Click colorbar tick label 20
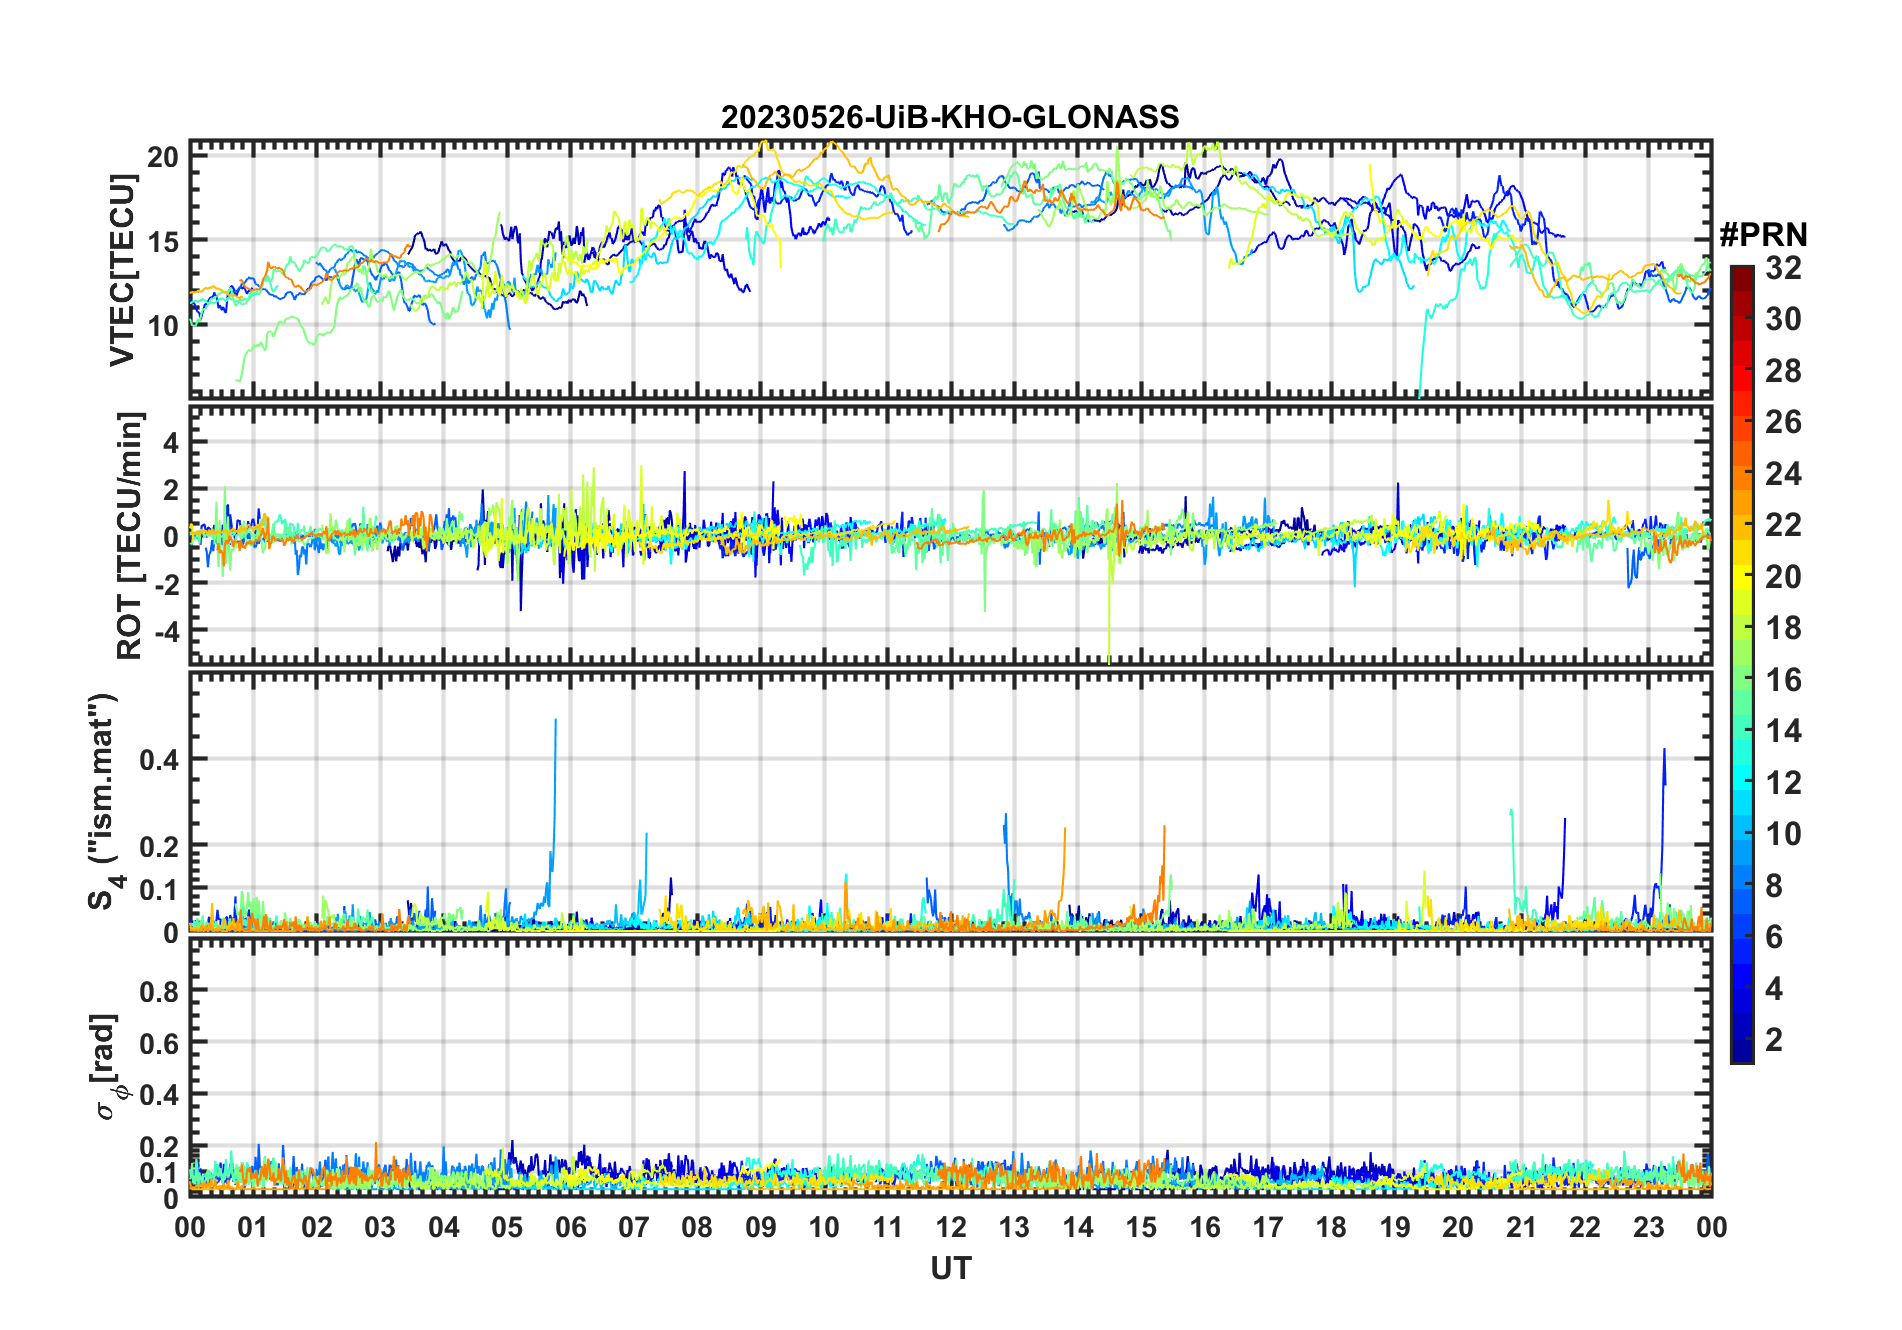The width and height of the screenshot is (1902, 1330). tap(1783, 576)
